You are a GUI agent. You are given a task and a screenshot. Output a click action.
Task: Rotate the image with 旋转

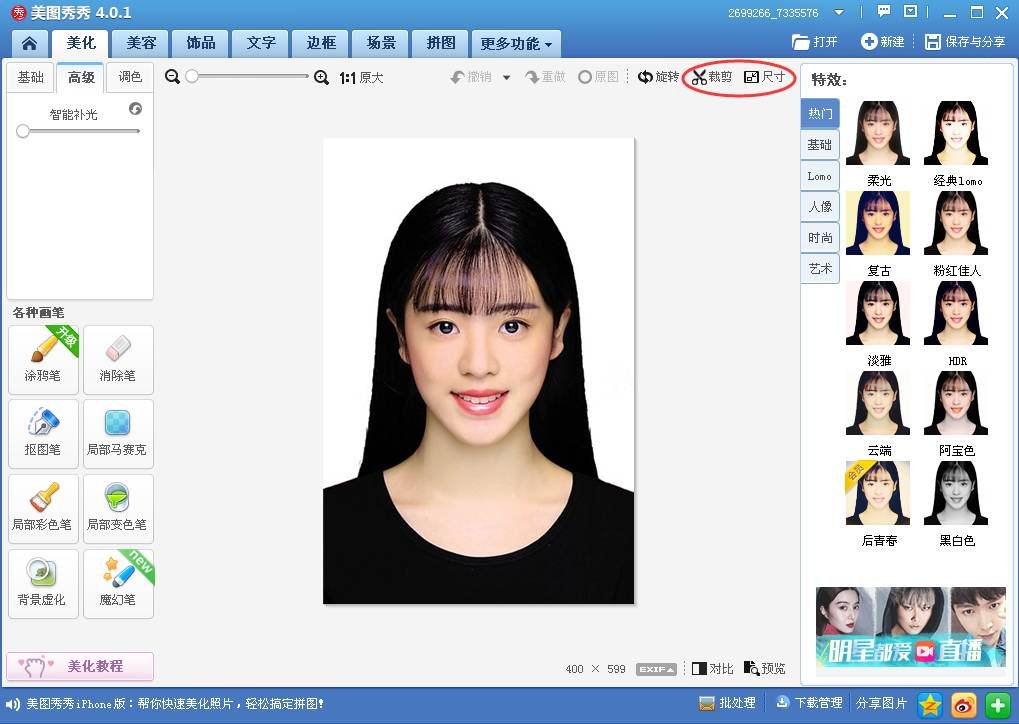coord(658,77)
